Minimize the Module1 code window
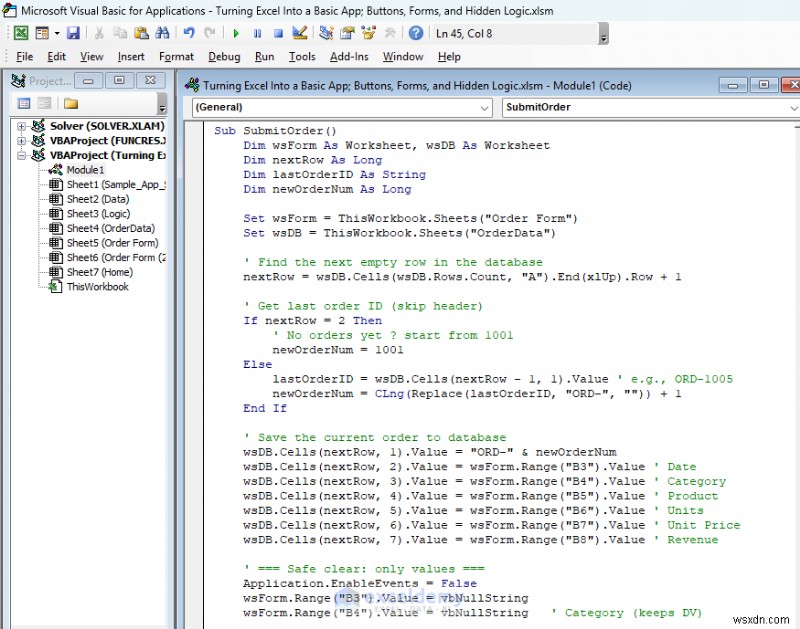Image resolution: width=800 pixels, height=629 pixels. [733, 85]
